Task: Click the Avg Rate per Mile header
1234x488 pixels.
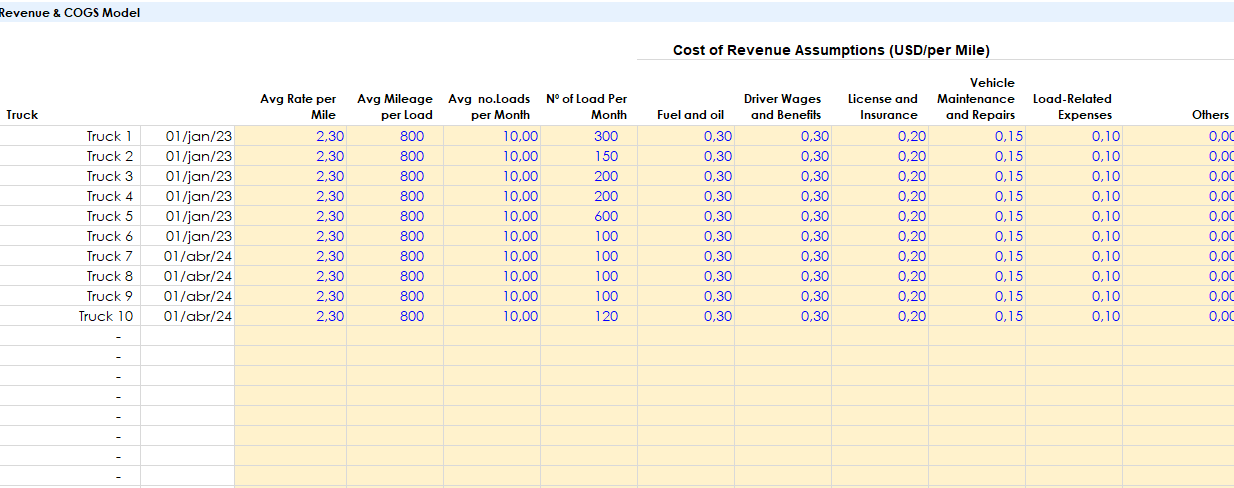Action: (x=298, y=107)
